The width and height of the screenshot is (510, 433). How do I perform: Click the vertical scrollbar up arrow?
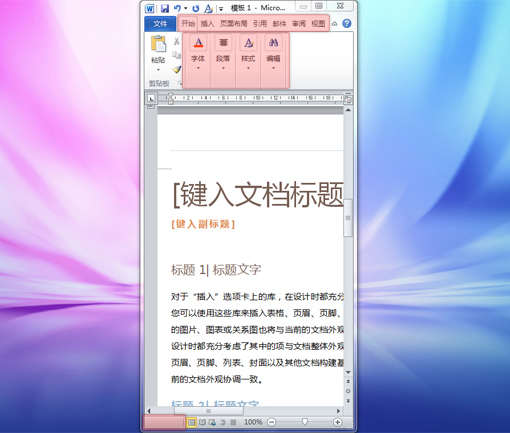[348, 110]
